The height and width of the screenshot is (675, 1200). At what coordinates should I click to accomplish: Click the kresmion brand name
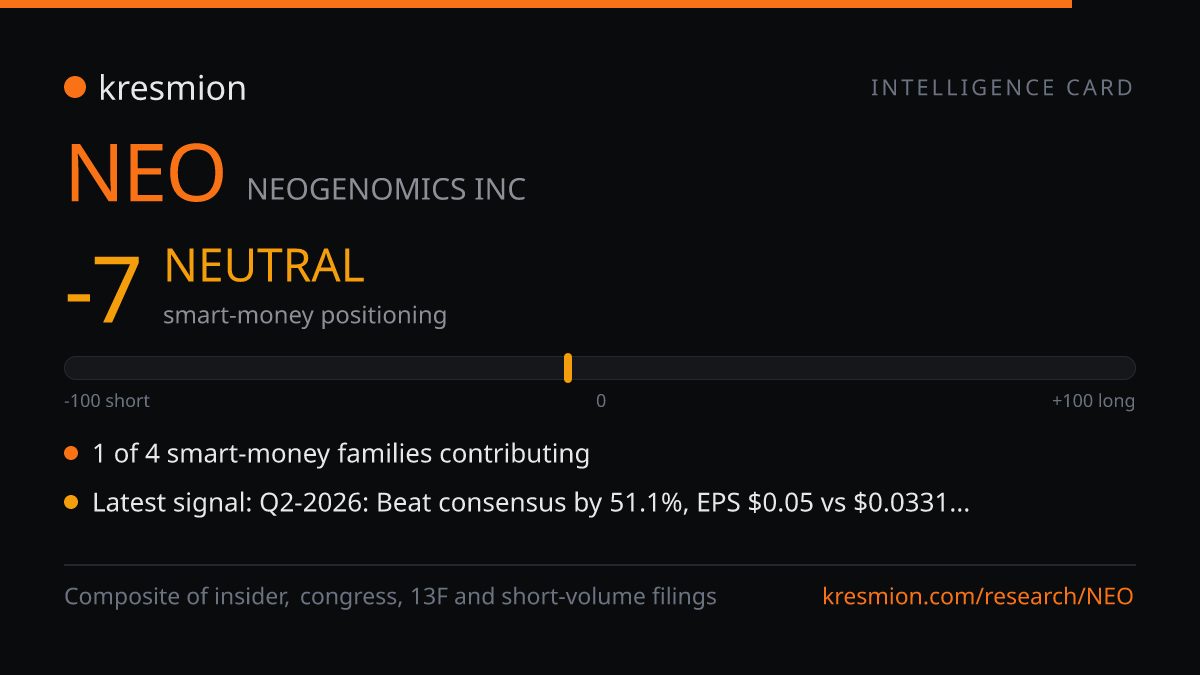pos(172,88)
